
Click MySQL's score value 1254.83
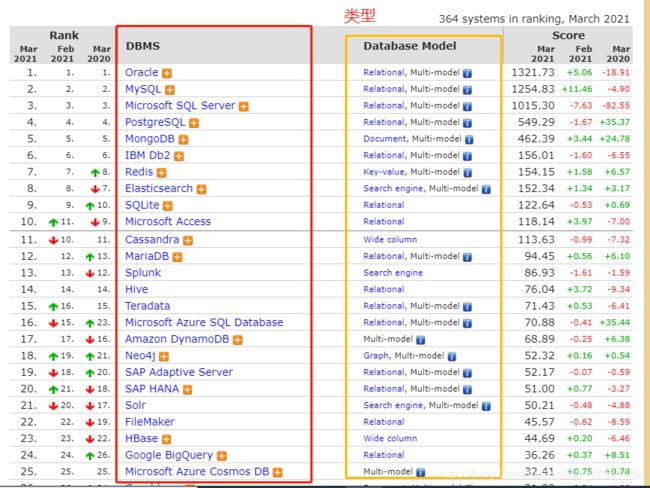[533, 89]
